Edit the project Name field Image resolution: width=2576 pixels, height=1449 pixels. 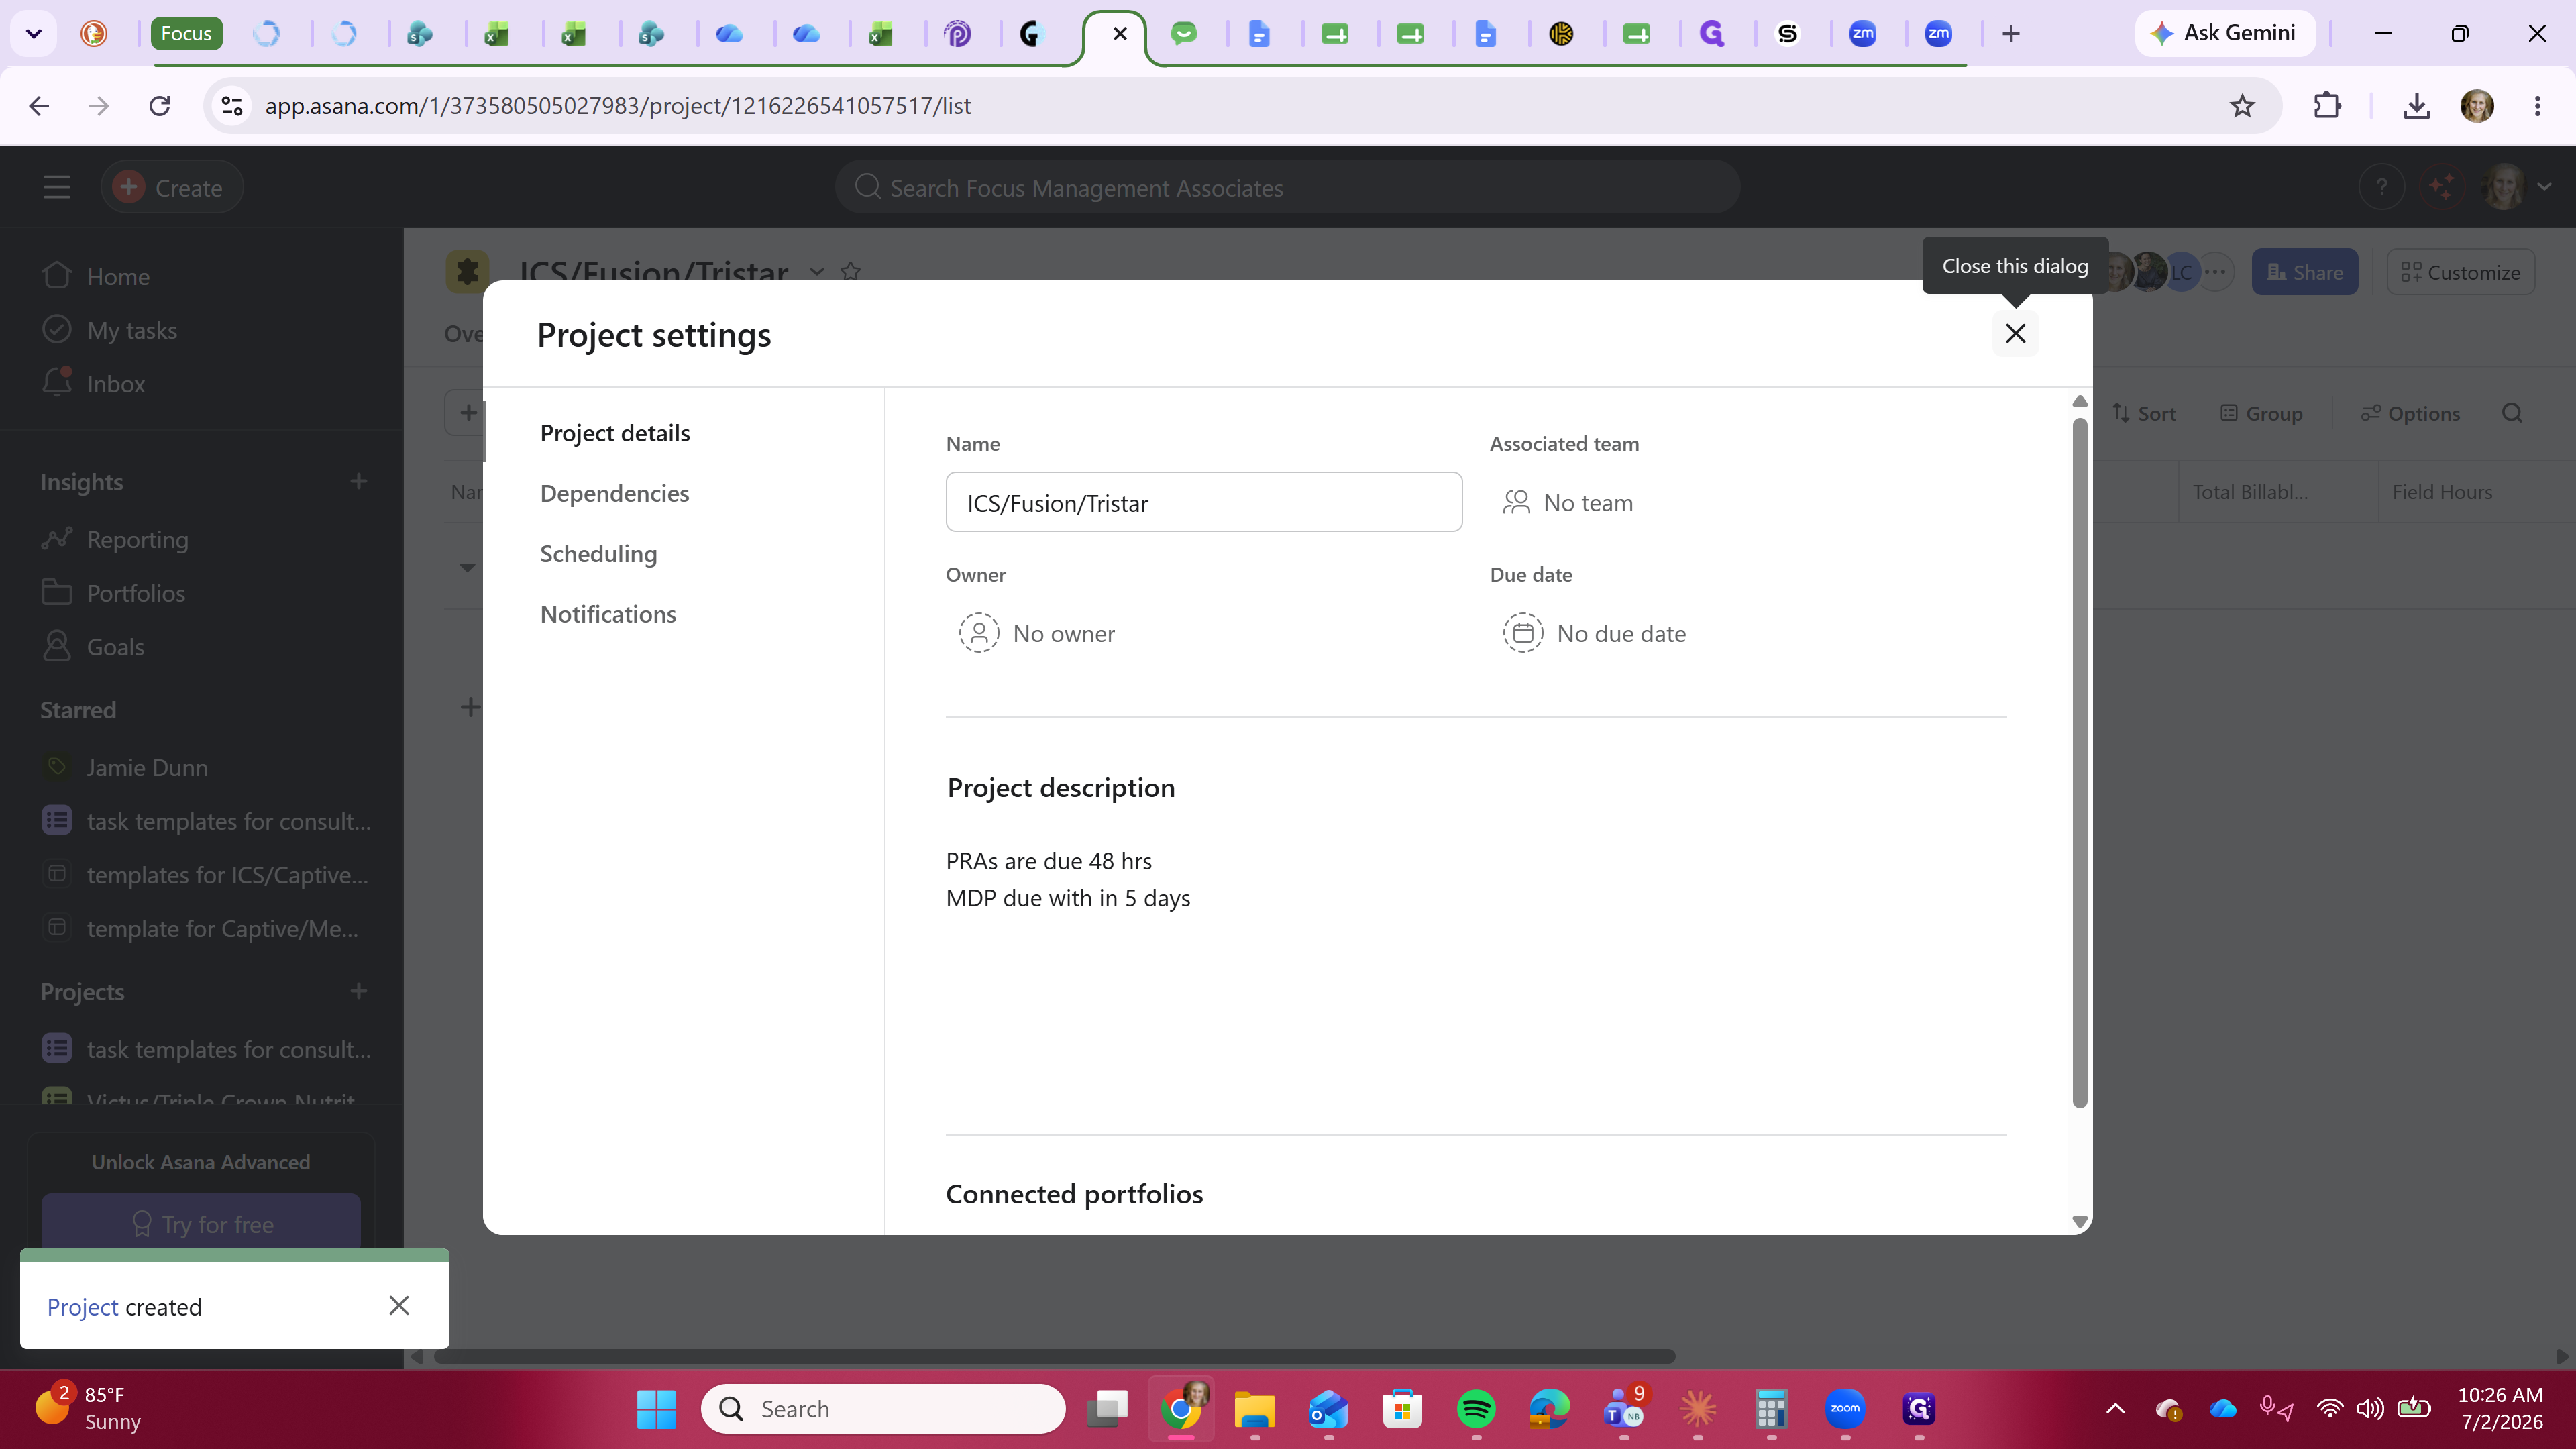[1203, 502]
